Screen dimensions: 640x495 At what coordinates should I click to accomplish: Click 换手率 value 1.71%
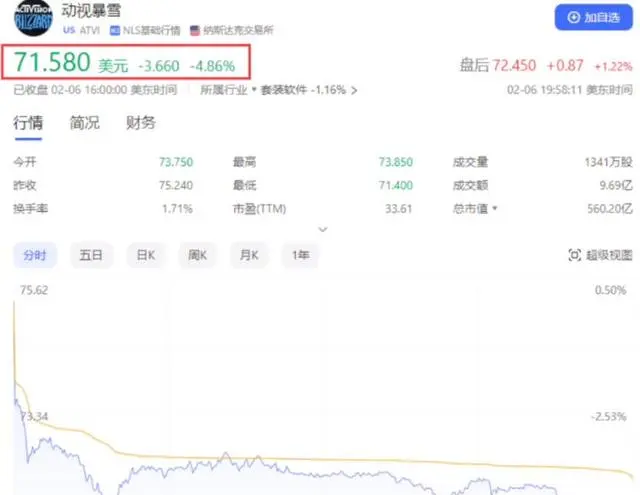coord(177,209)
